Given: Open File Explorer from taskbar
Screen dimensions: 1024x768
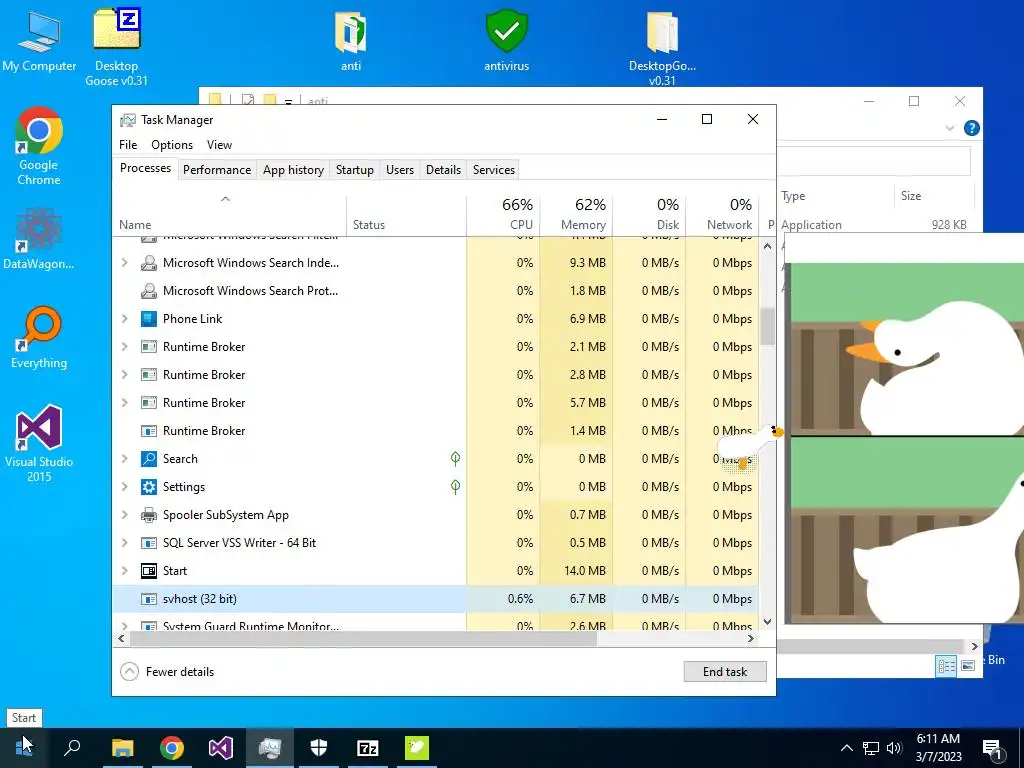Looking at the screenshot, I should [x=122, y=748].
